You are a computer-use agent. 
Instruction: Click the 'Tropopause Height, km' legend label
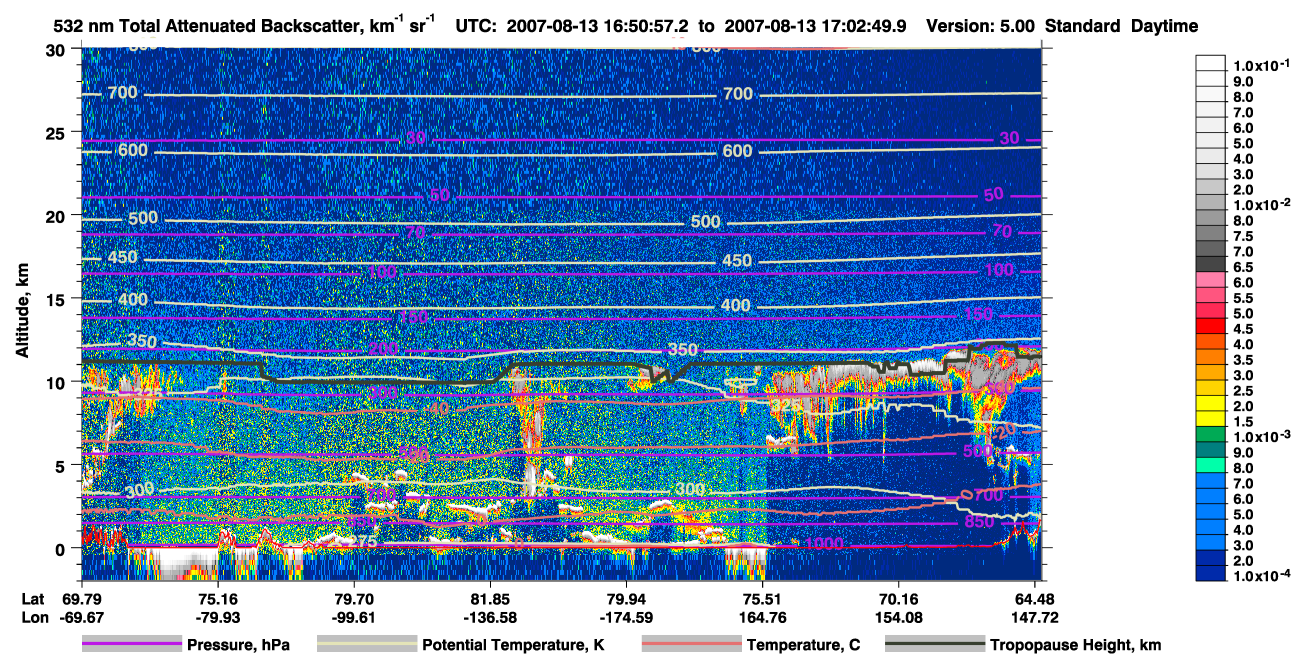point(1075,646)
